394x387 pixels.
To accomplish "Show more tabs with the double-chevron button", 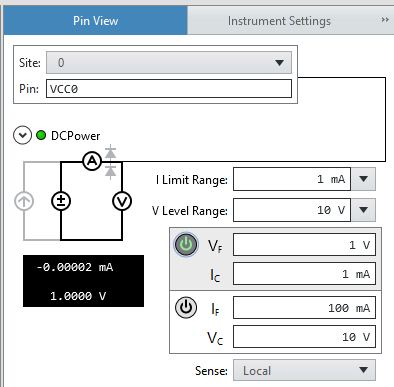I will (x=385, y=20).
